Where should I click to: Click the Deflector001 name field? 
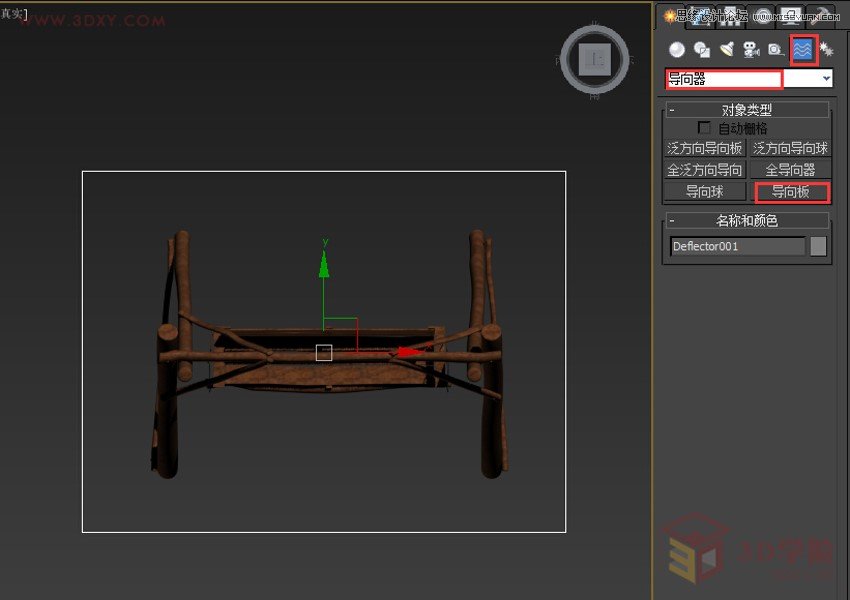[x=737, y=246]
